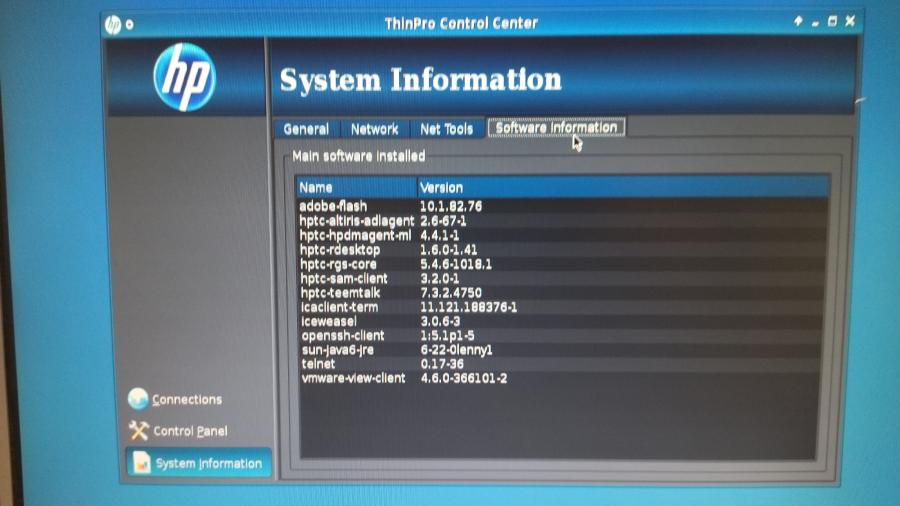Click the version value 11.121.188376-1
Screen dimensions: 900x506
(x=468, y=307)
